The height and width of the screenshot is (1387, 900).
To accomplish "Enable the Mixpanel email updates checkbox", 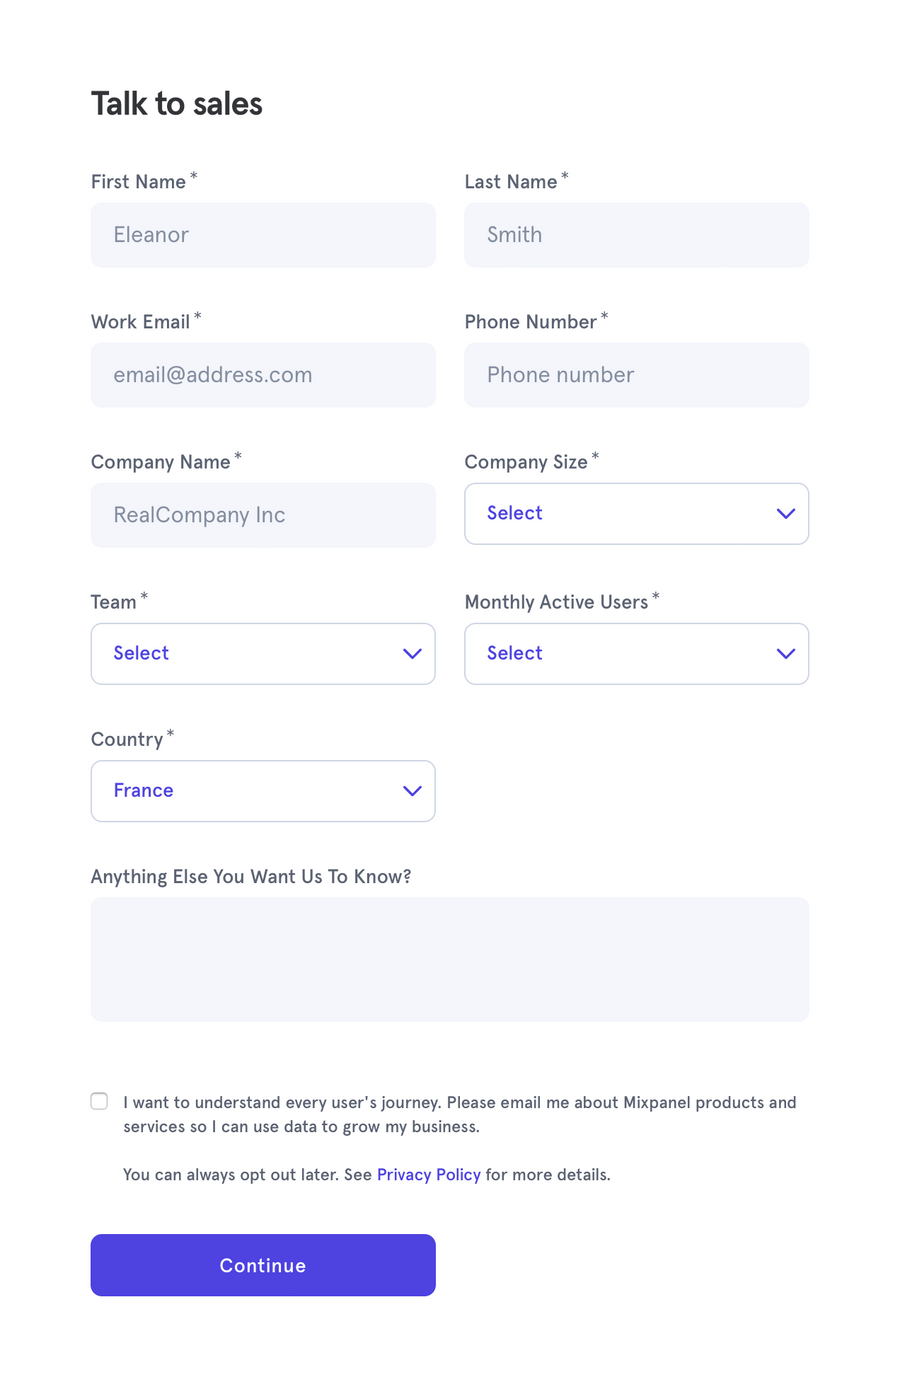I will [x=99, y=1100].
